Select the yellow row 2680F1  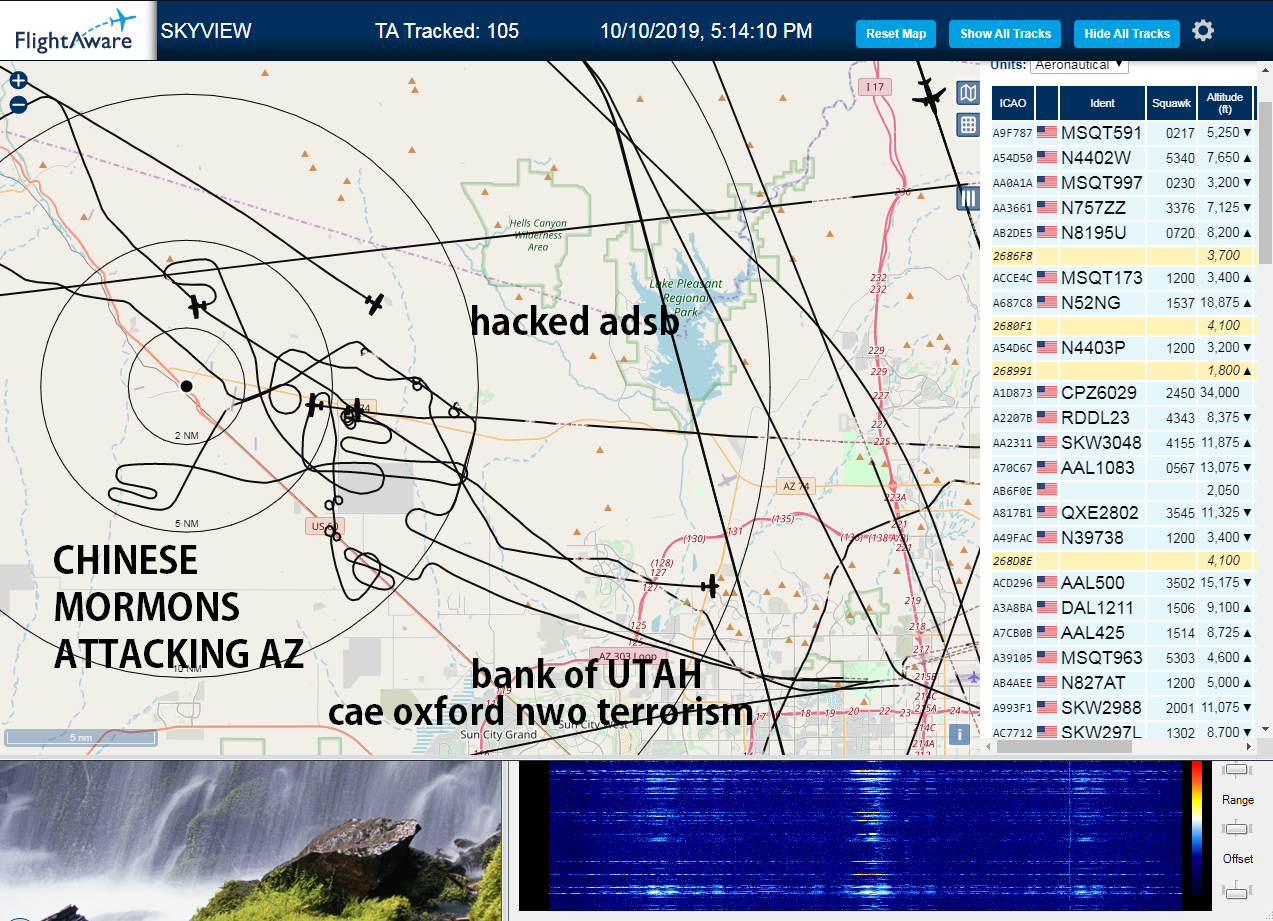pos(1122,325)
